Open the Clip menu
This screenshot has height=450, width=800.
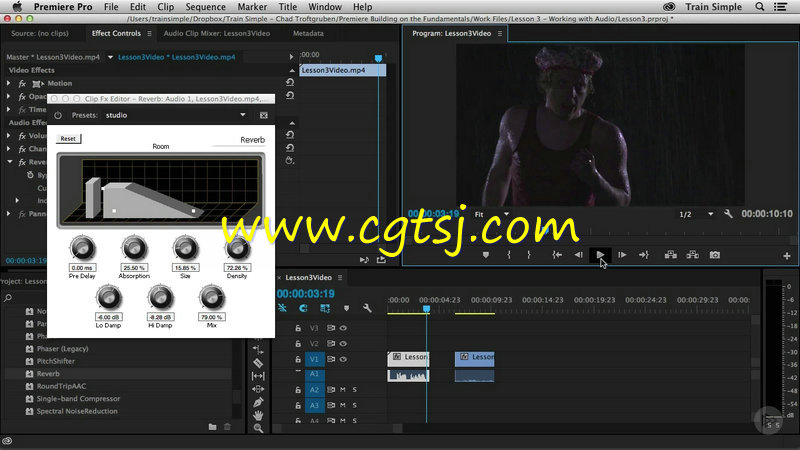pos(165,7)
